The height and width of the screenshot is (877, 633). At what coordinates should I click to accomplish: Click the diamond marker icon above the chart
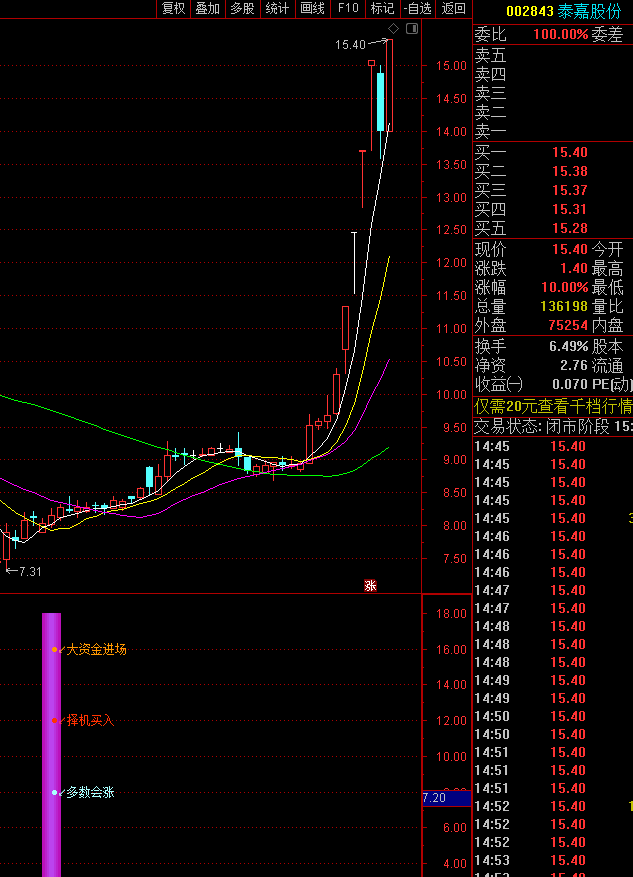pos(394,29)
